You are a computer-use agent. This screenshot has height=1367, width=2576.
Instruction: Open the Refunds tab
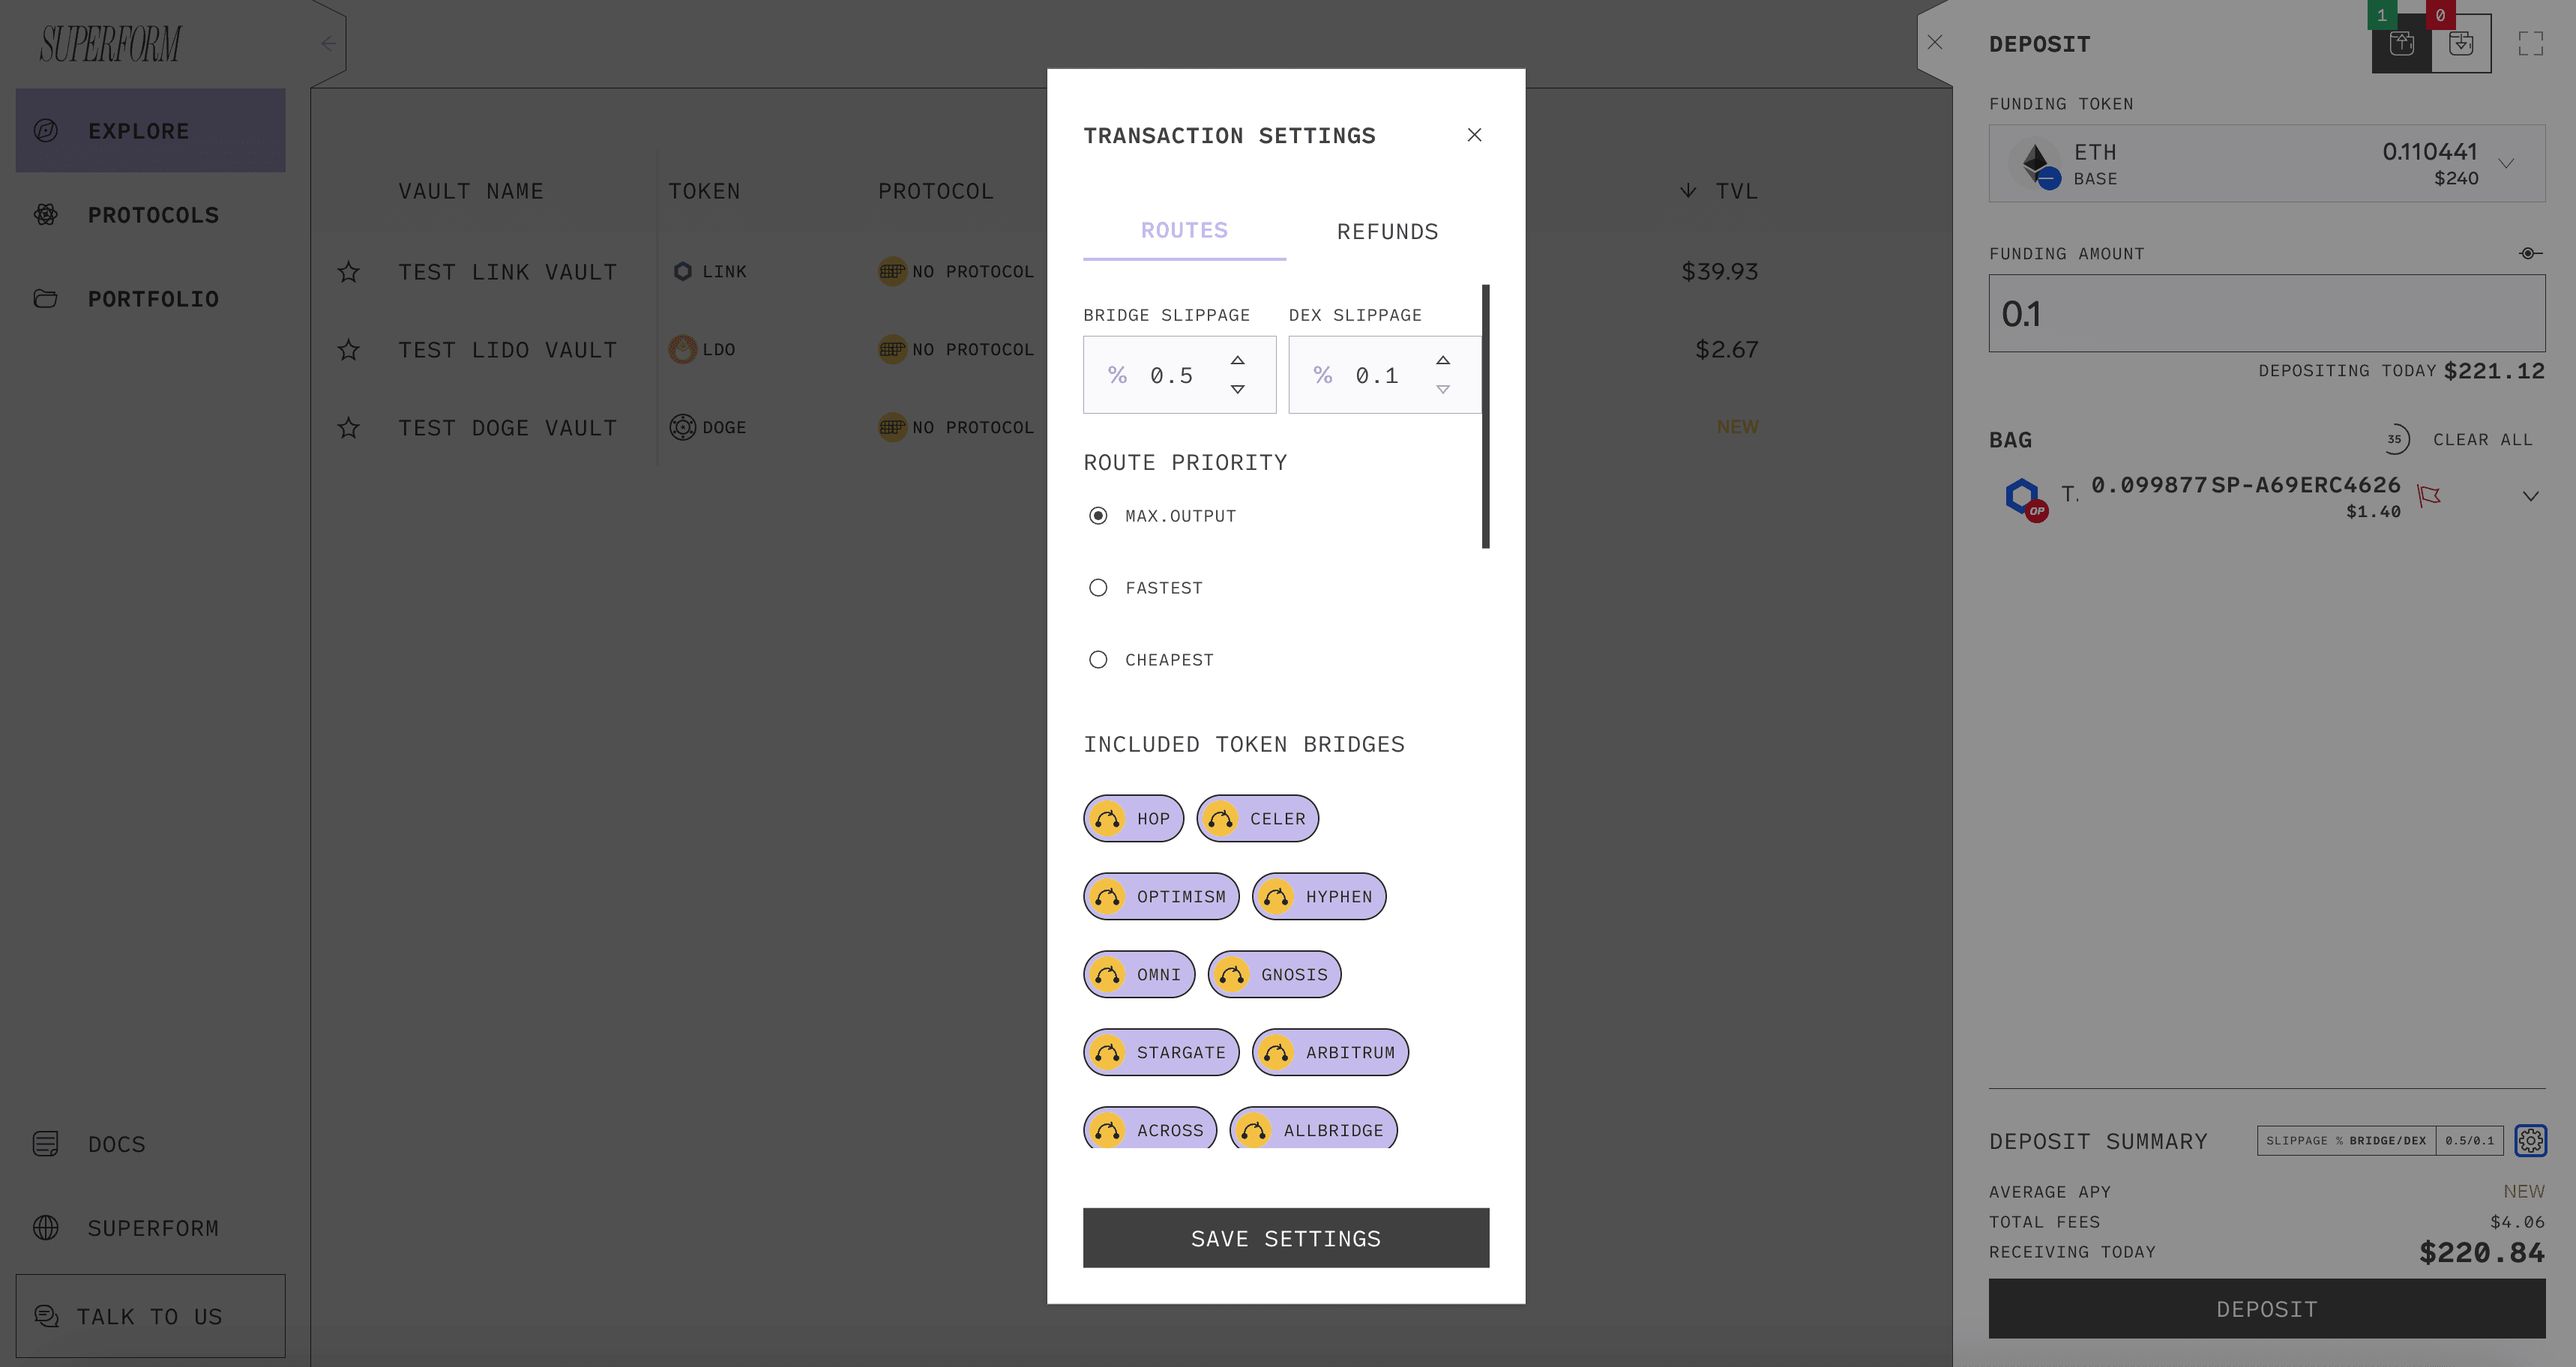[x=1387, y=232]
